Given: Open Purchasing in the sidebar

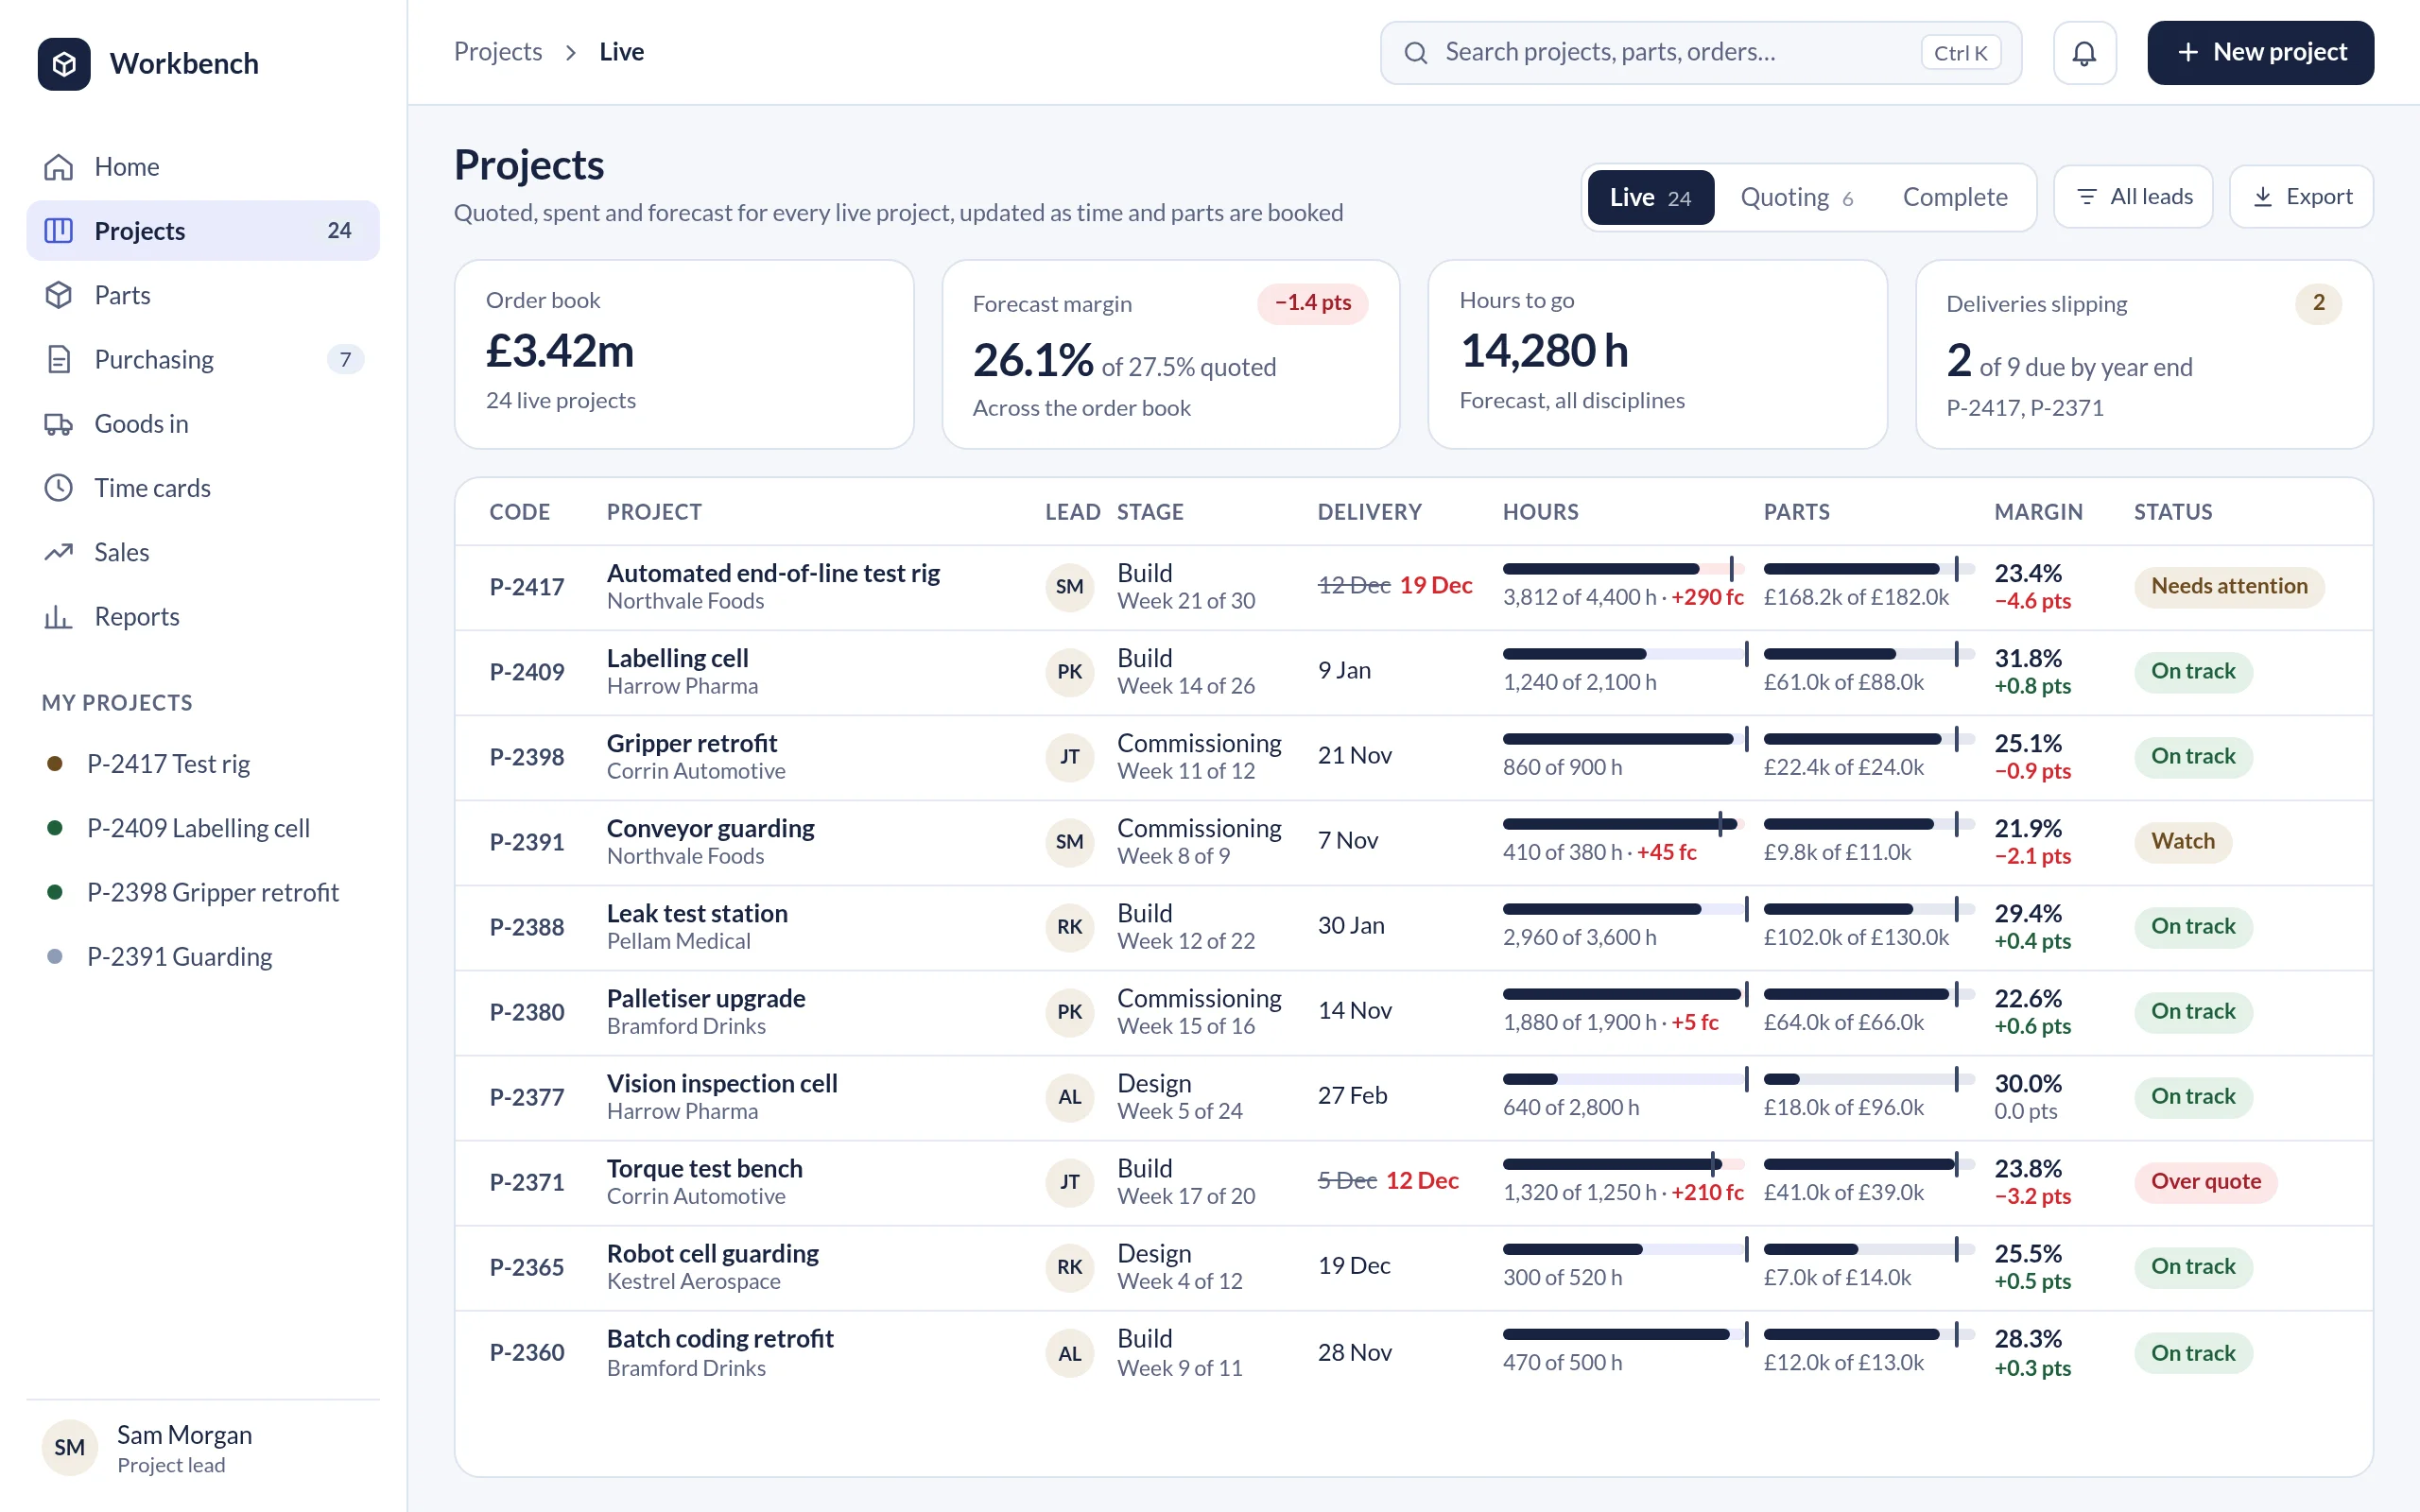Looking at the screenshot, I should pos(203,359).
